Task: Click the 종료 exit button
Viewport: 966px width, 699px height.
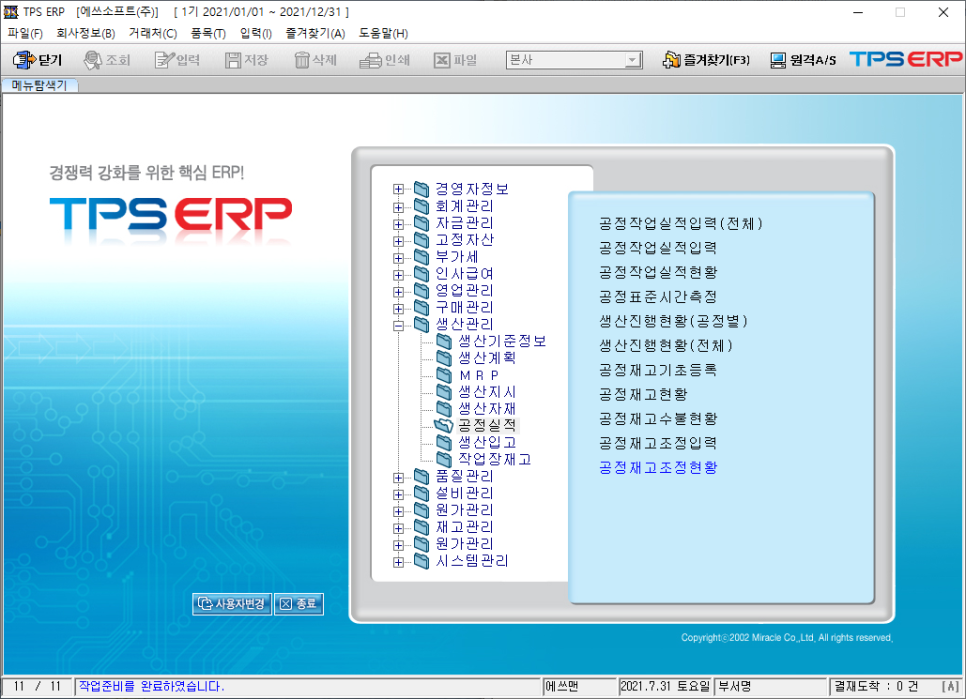Action: (299, 604)
